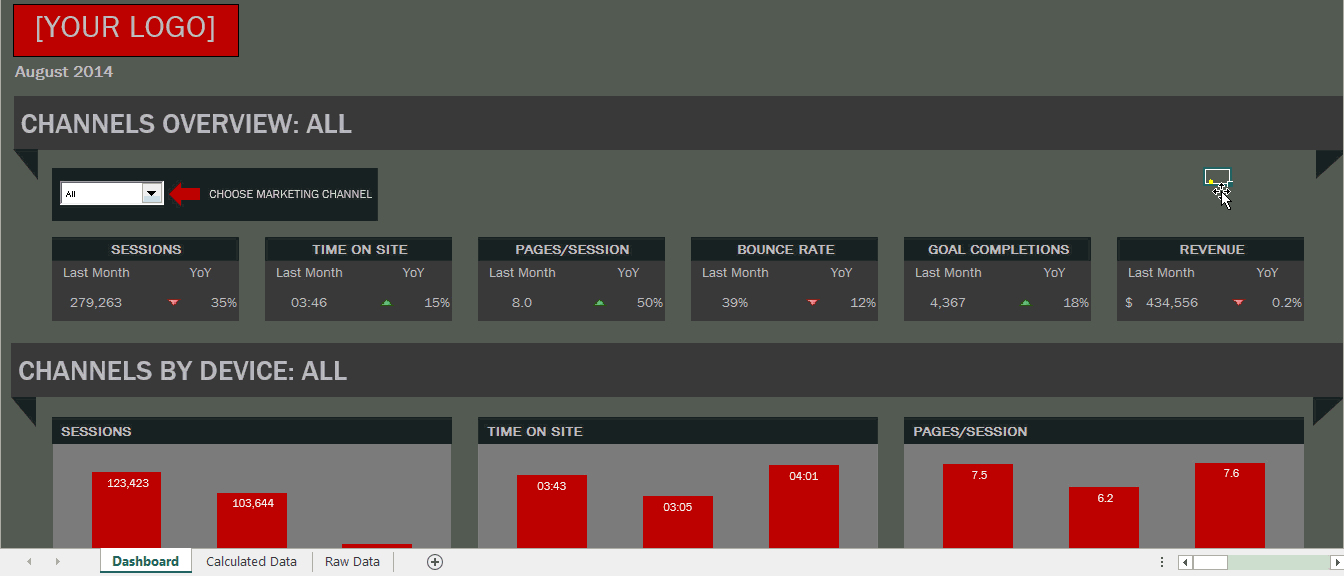The width and height of the screenshot is (1344, 576).
Task: Select Goal Completions YoY 18%
Action: click(x=1076, y=302)
